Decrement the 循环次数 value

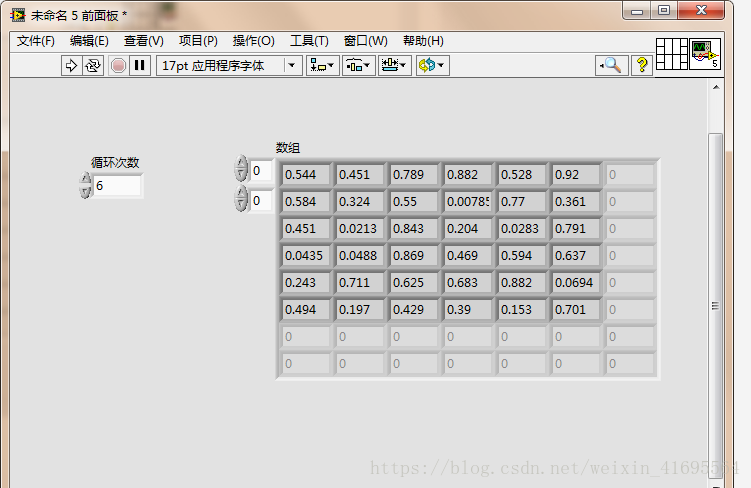[x=85, y=192]
